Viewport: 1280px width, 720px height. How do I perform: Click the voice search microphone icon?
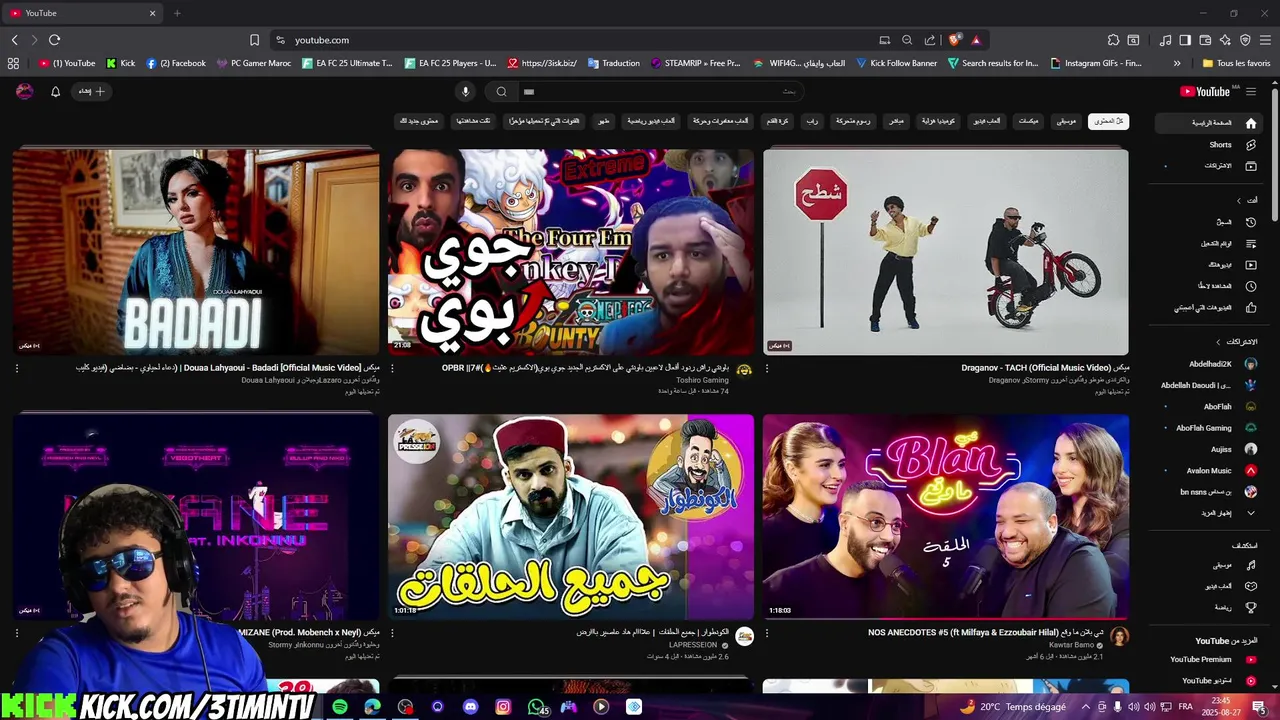coord(465,91)
